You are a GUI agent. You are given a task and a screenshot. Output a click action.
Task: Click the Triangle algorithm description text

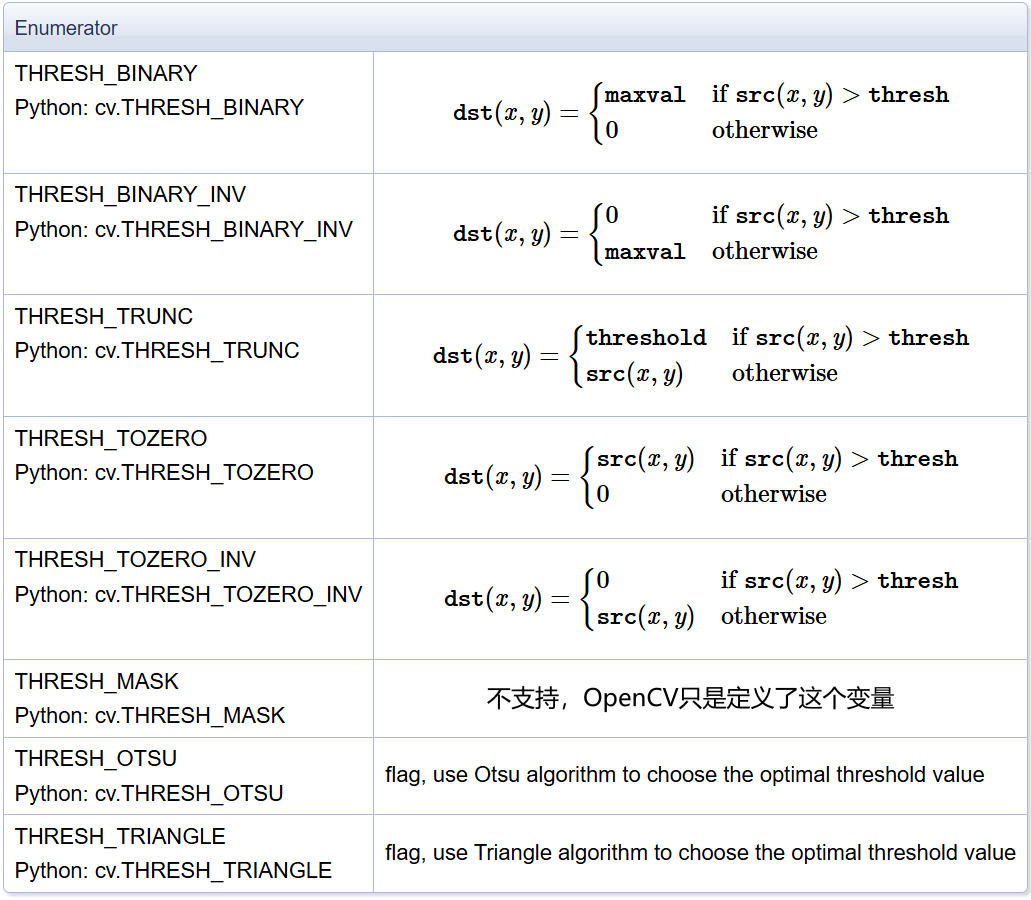tap(700, 853)
